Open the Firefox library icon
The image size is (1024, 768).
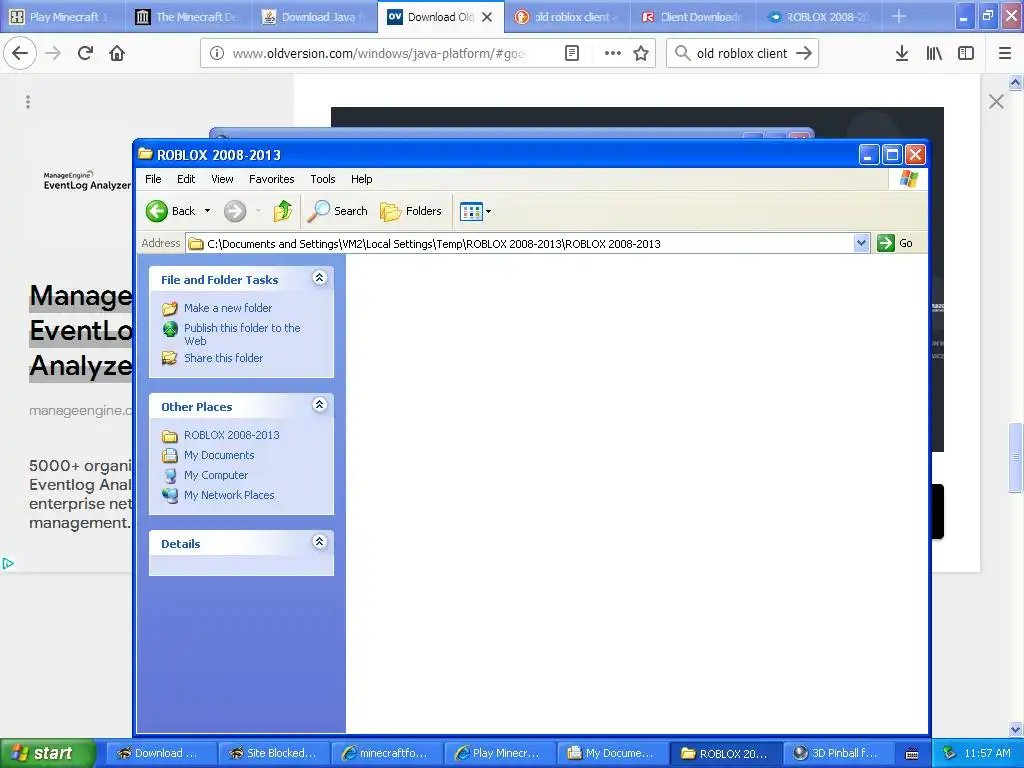(934, 53)
